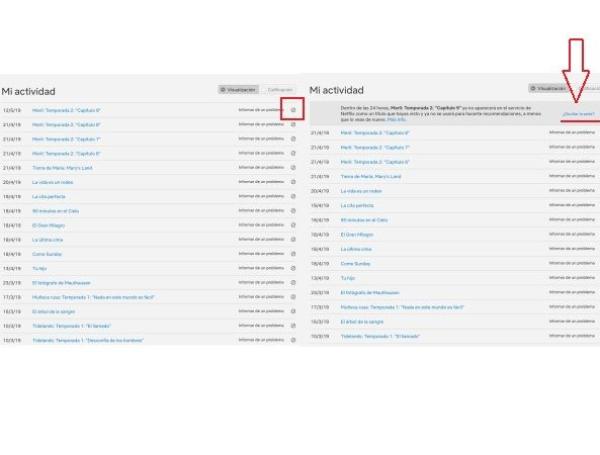This screenshot has width=600, height=455.
Task: Open La última cima title, left list
Action: (47, 240)
